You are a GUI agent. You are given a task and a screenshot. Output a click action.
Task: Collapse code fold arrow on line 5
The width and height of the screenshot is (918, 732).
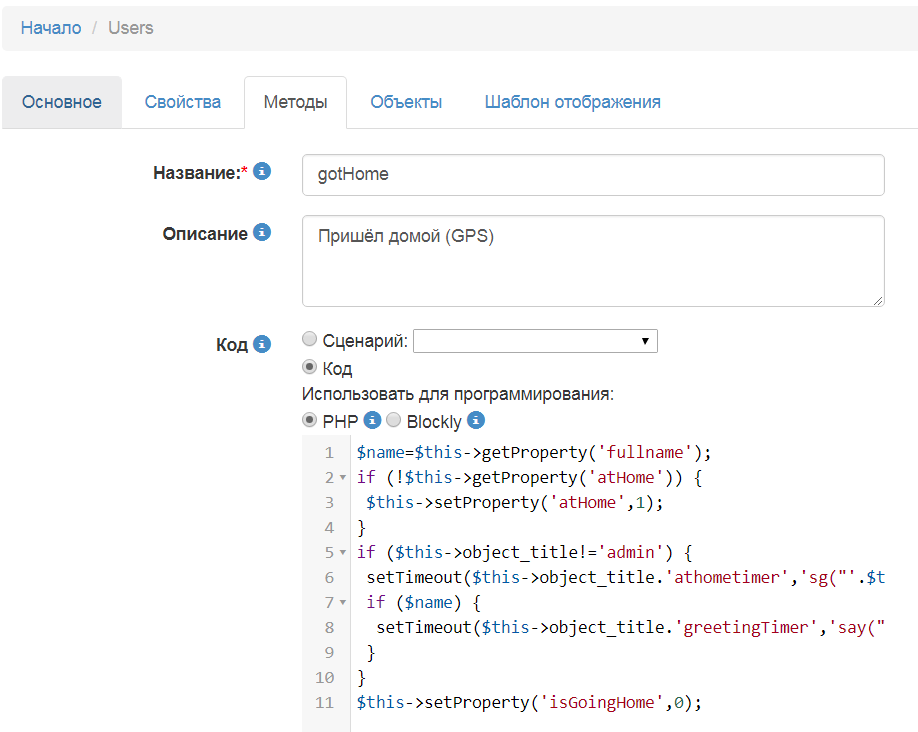click(343, 553)
